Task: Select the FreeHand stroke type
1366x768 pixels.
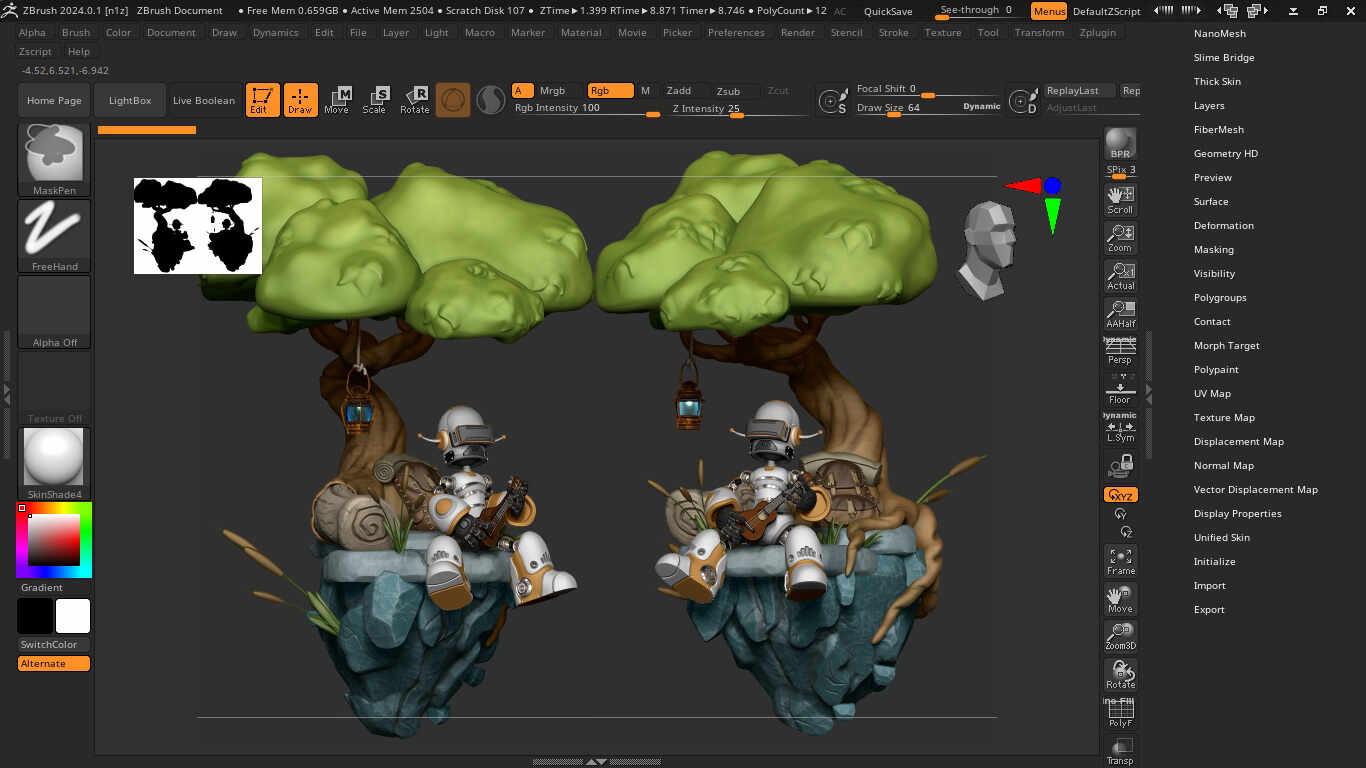Action: [53, 234]
